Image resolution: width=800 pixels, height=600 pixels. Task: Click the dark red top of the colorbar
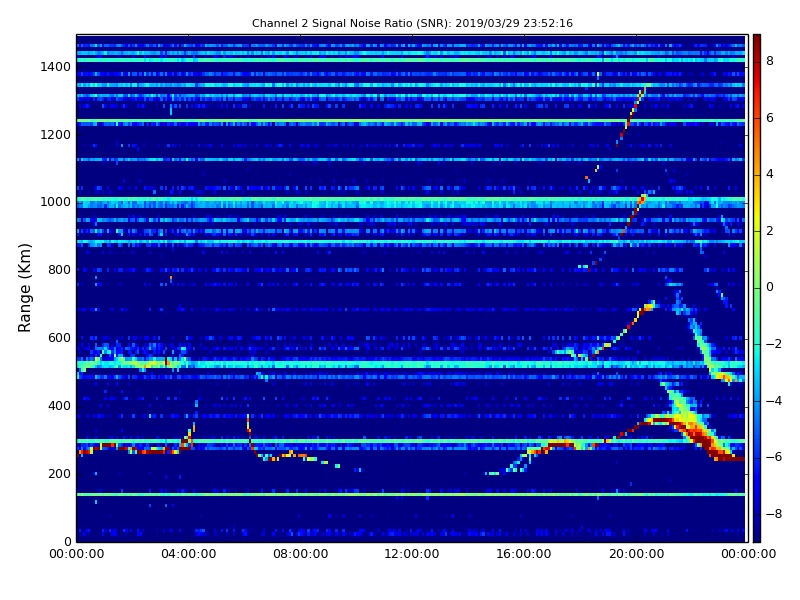[757, 41]
